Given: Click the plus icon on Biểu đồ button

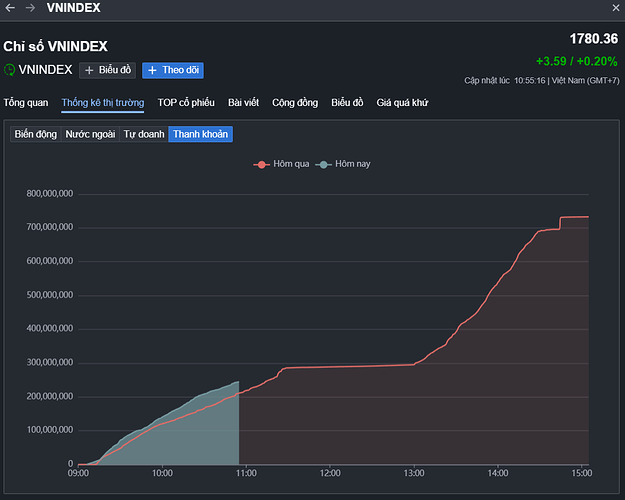Looking at the screenshot, I should (89, 70).
